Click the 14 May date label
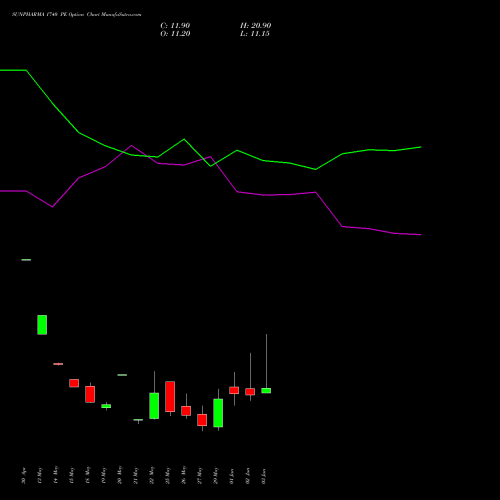 point(55,475)
